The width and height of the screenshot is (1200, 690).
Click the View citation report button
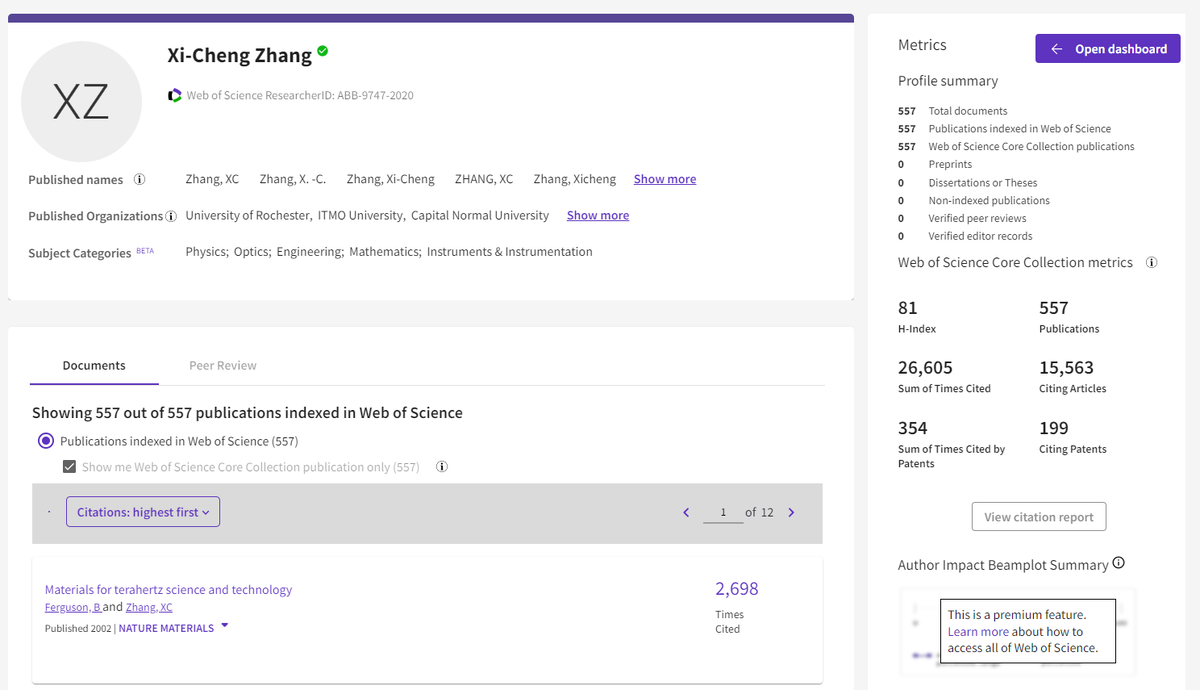pos(1039,517)
